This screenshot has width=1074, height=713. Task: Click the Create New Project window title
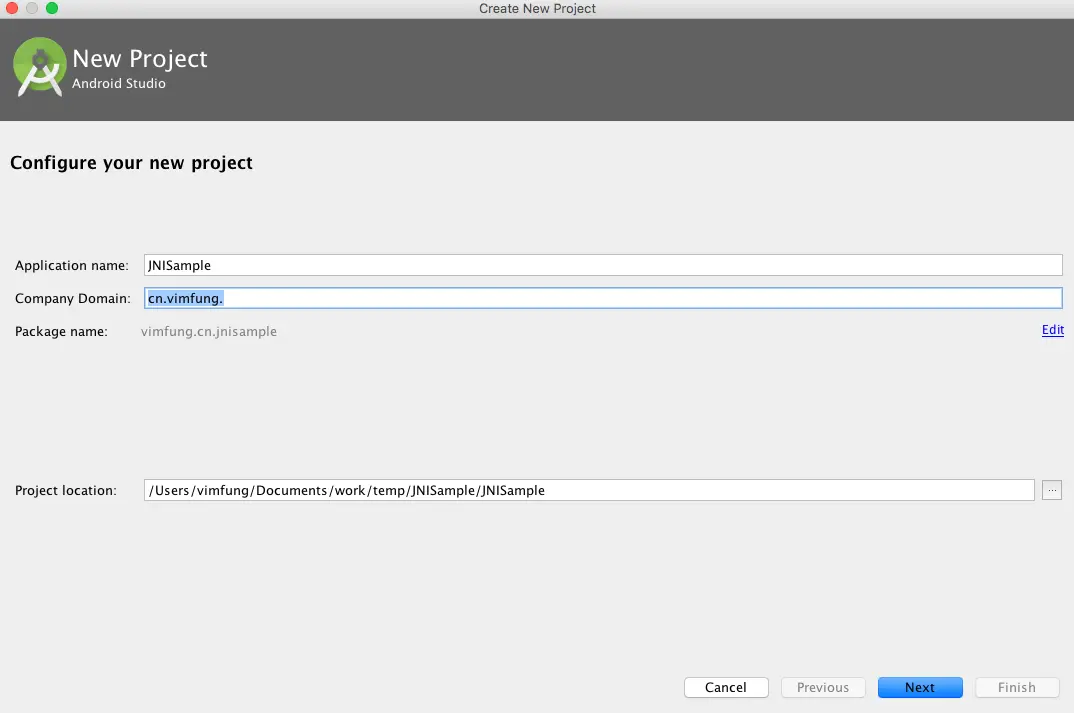click(537, 8)
